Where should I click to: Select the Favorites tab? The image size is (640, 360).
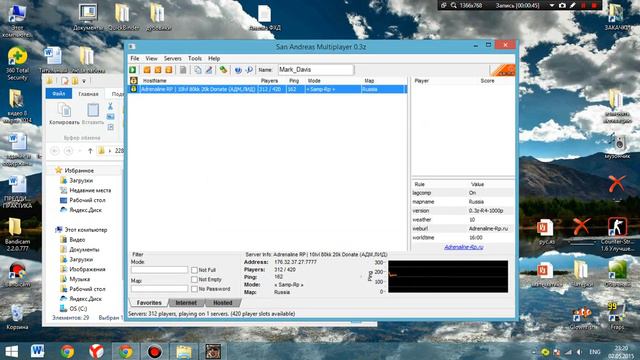(x=149, y=303)
